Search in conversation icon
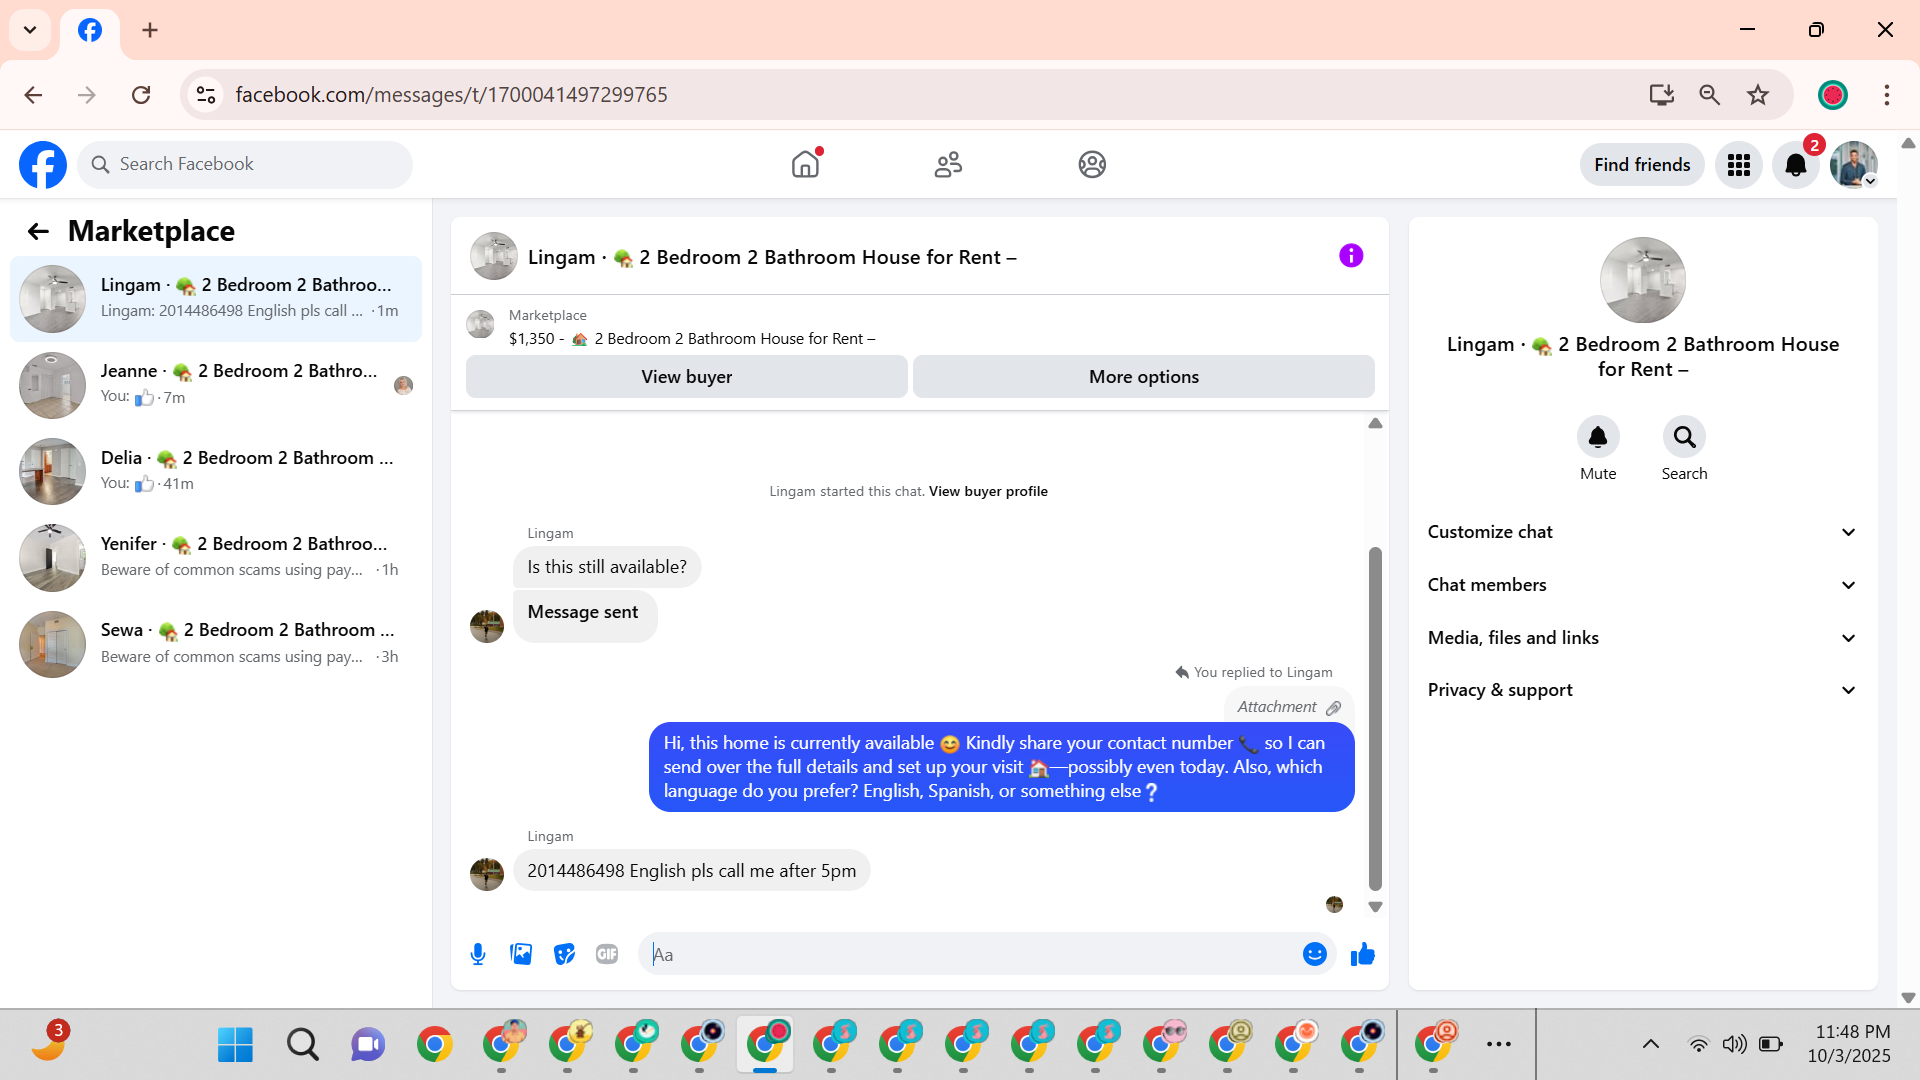The image size is (1920, 1080). pos(1684,437)
